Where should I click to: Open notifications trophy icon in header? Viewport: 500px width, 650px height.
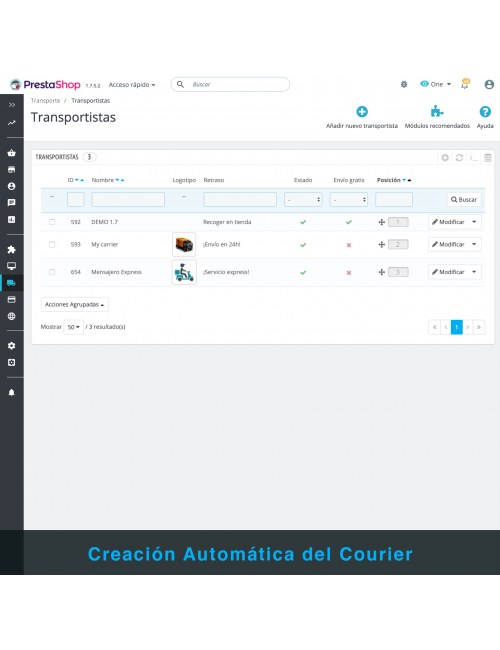coord(465,84)
